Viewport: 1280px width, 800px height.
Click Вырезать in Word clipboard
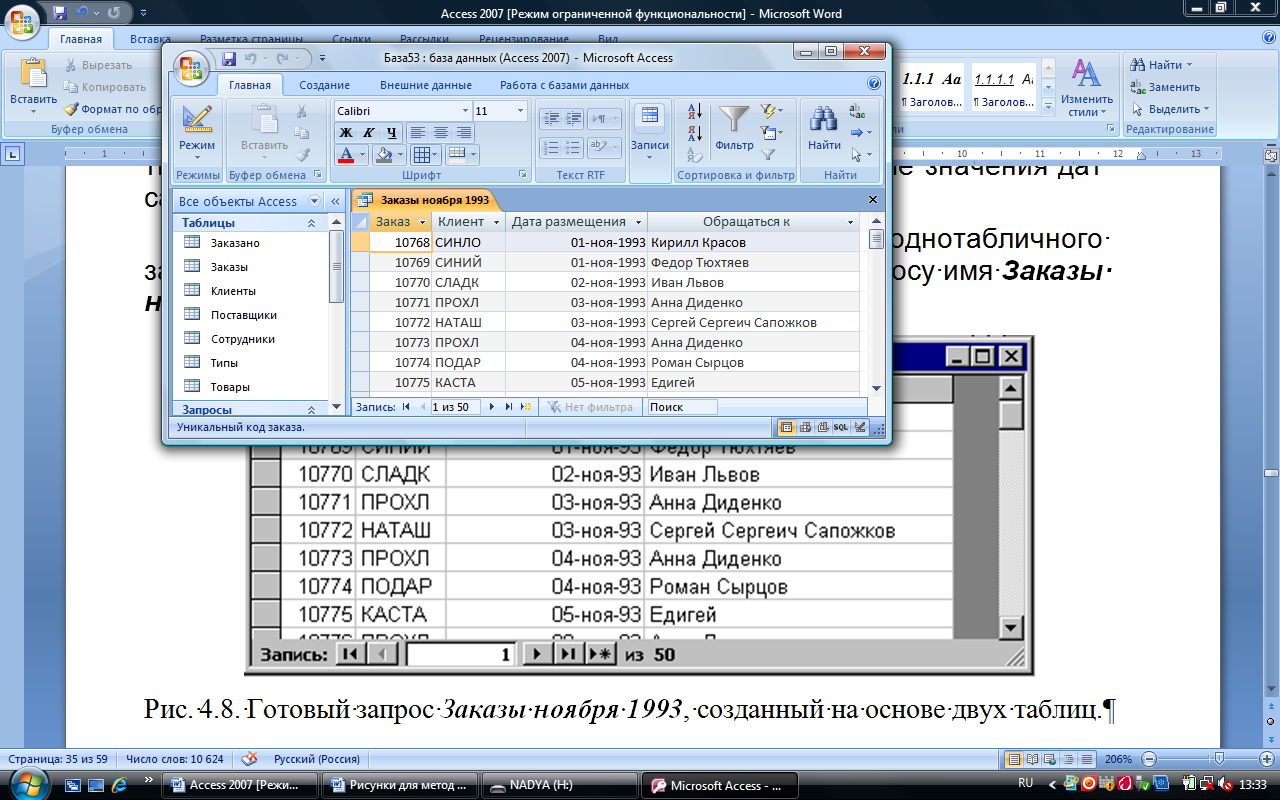pyautogui.click(x=100, y=65)
